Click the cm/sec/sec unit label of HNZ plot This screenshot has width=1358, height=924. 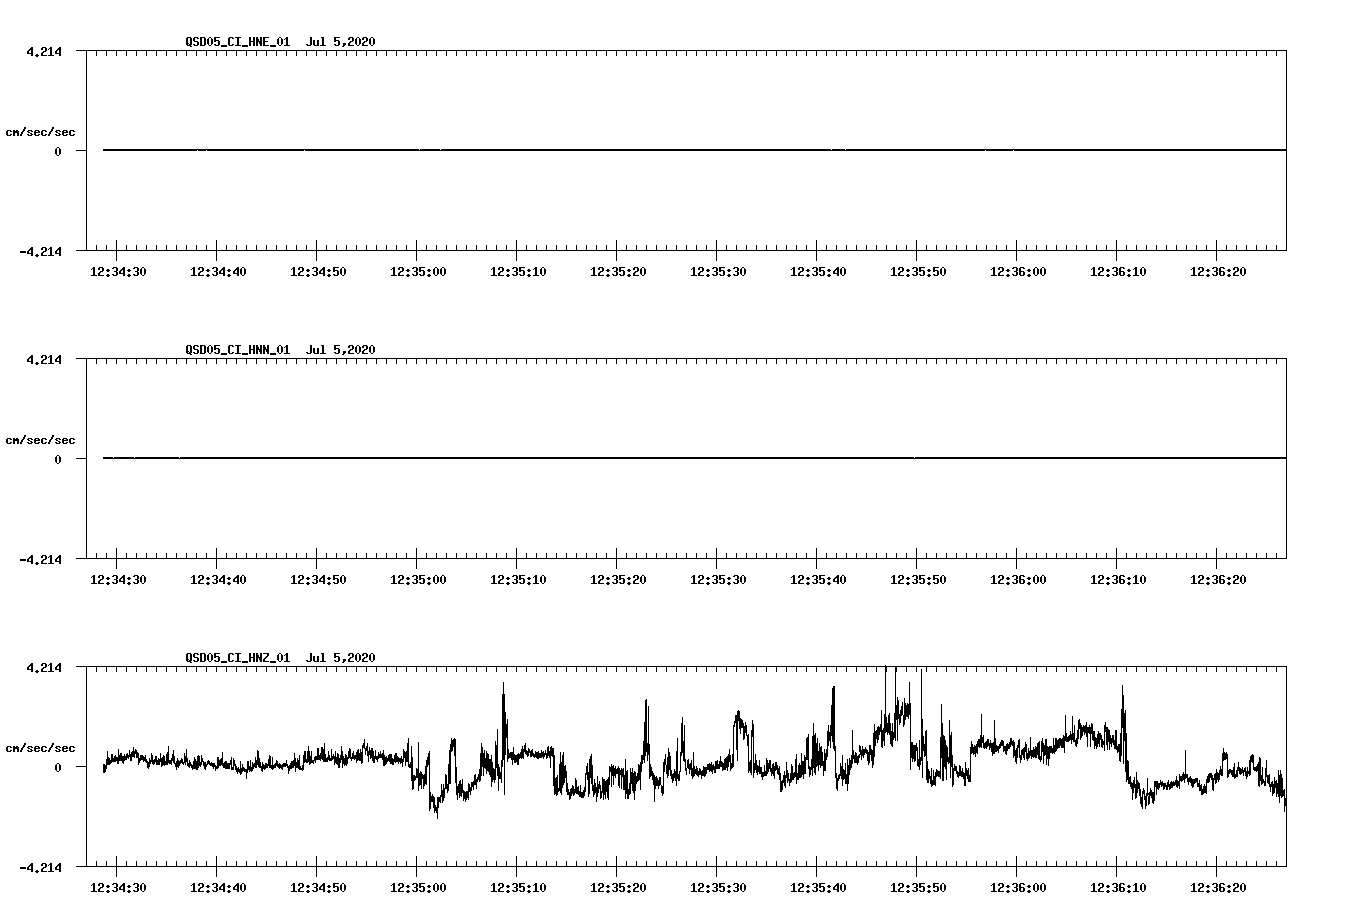click(40, 748)
